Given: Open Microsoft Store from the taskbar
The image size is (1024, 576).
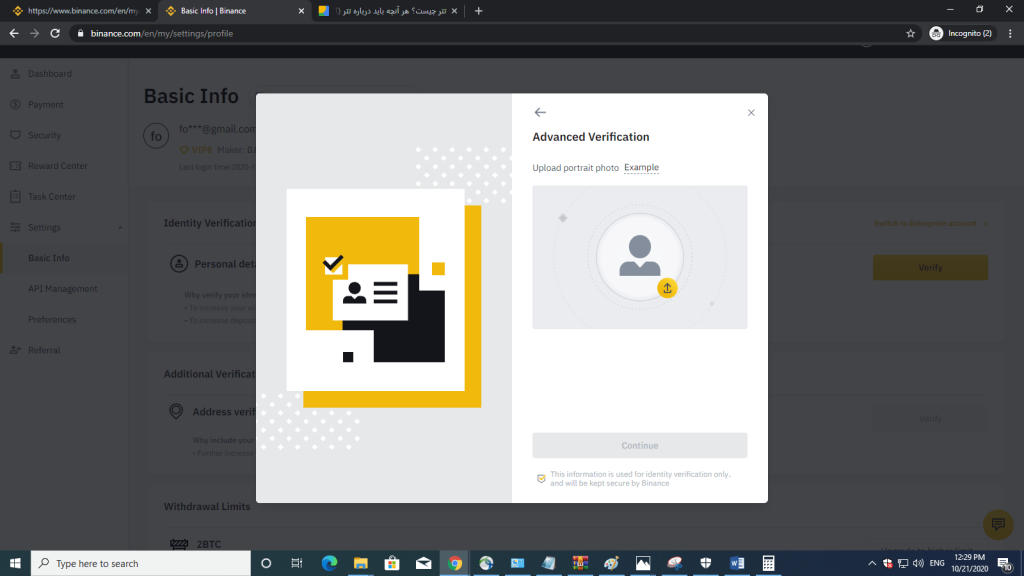Looking at the screenshot, I should tap(392, 563).
